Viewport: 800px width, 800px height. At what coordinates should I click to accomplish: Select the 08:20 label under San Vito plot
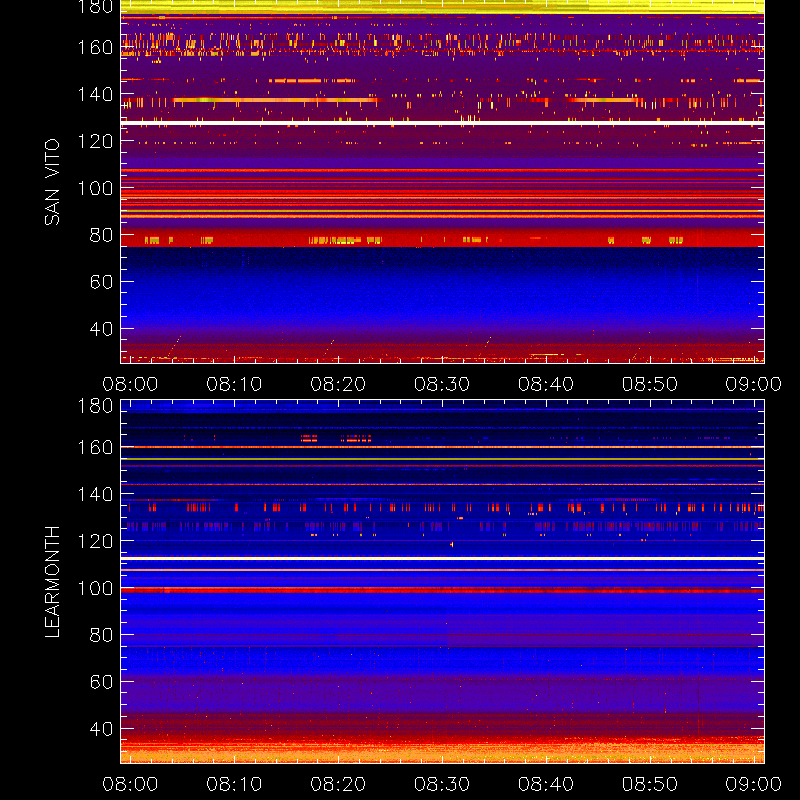point(338,384)
